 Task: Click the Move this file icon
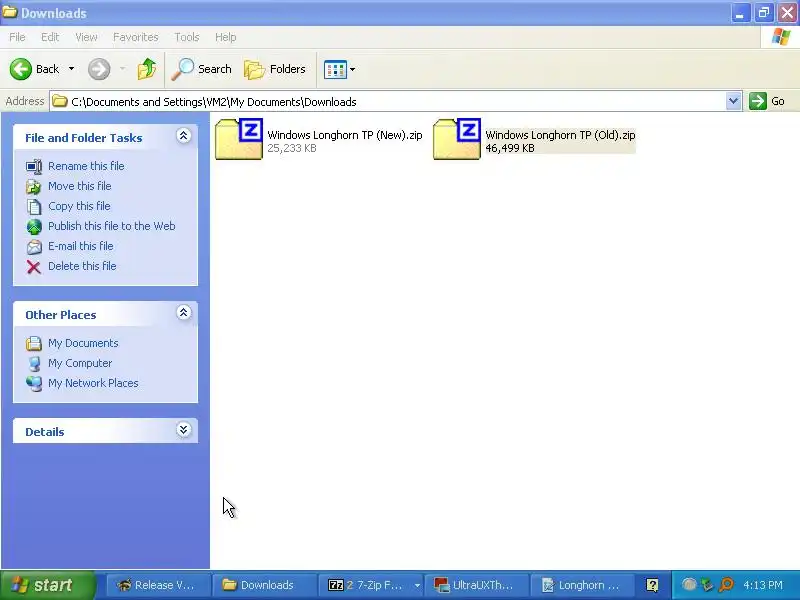click(34, 187)
